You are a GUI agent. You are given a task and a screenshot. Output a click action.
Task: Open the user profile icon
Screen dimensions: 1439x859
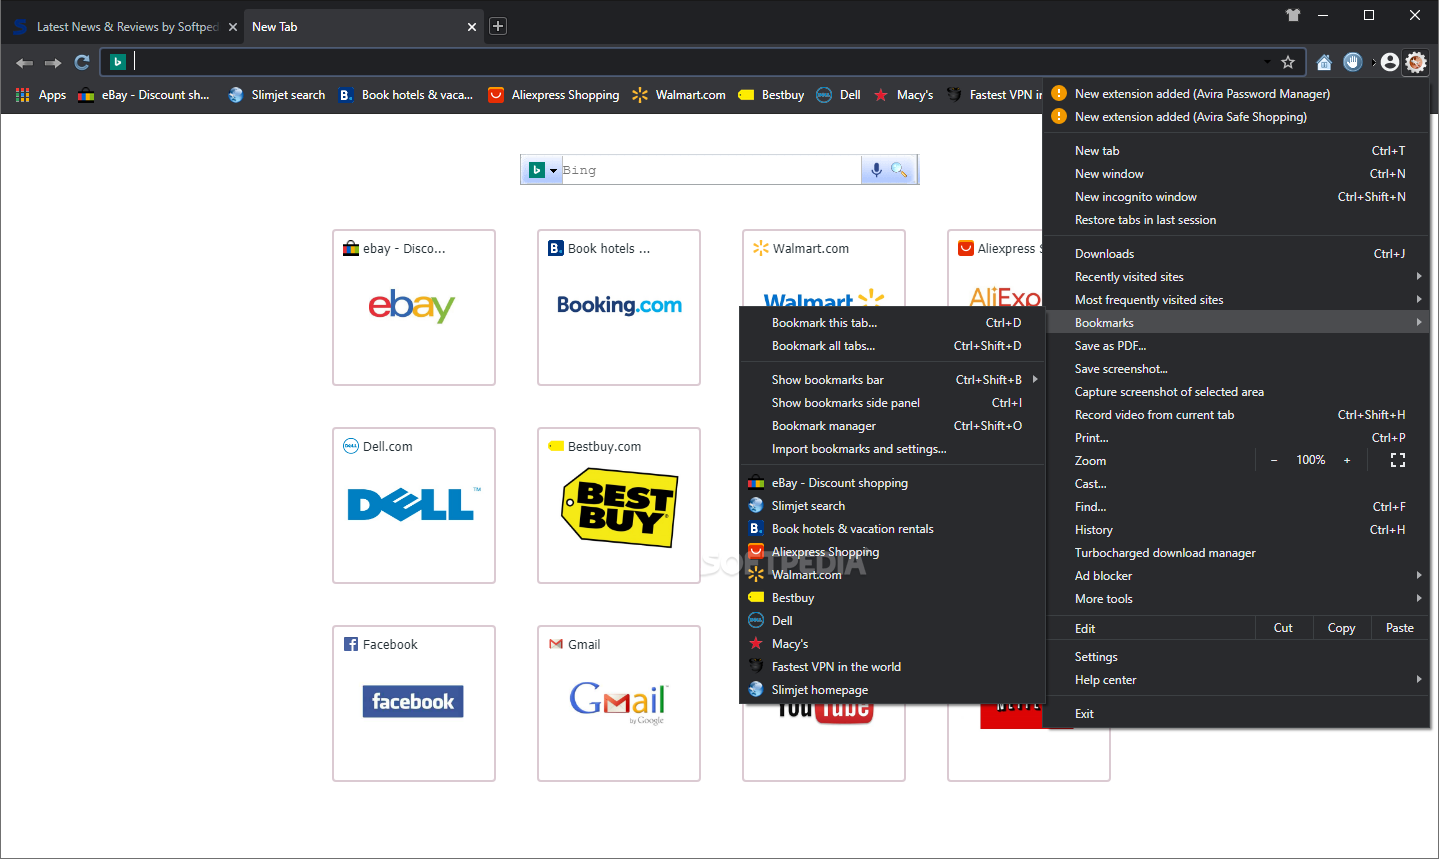[x=1390, y=62]
